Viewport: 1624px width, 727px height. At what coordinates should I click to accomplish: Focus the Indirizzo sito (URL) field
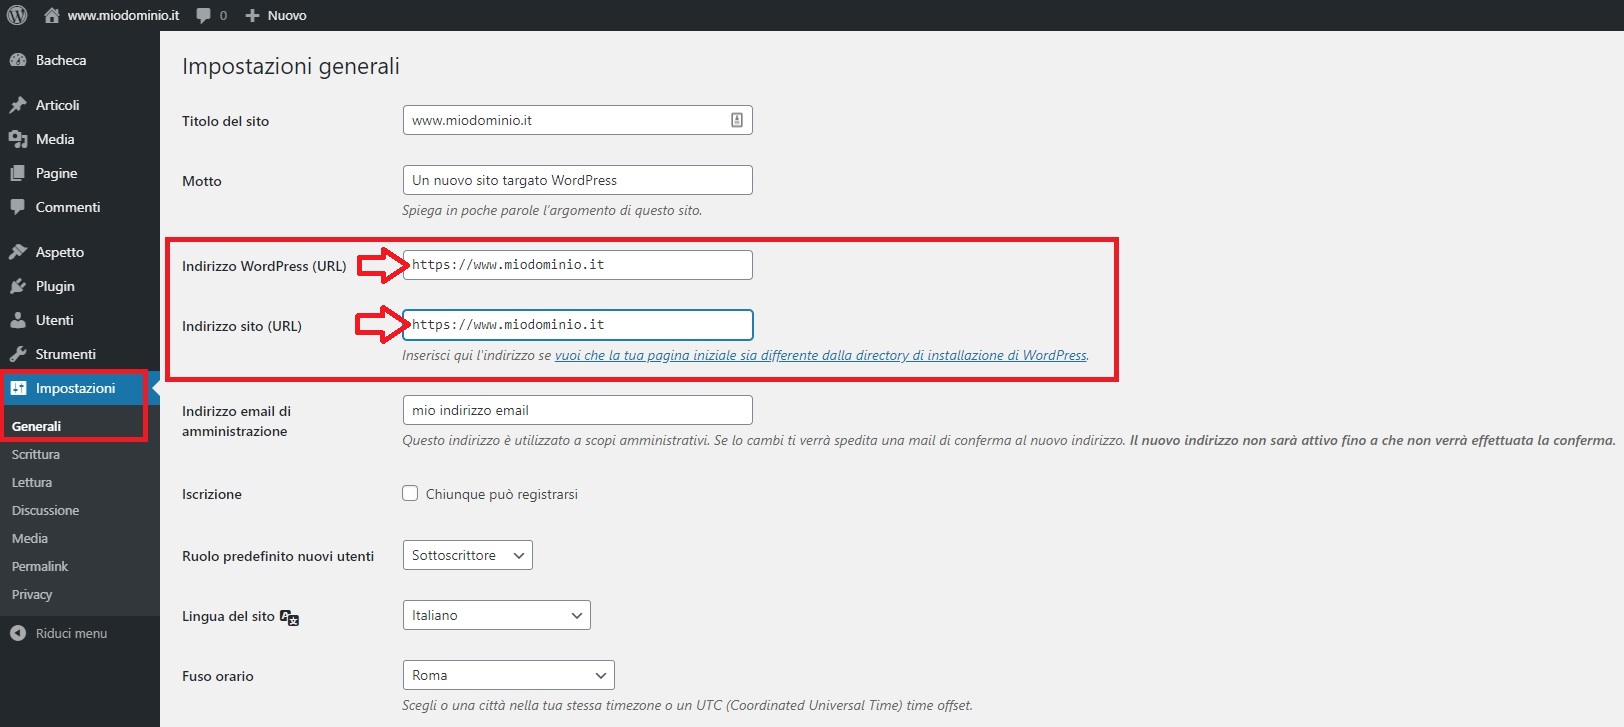(577, 325)
